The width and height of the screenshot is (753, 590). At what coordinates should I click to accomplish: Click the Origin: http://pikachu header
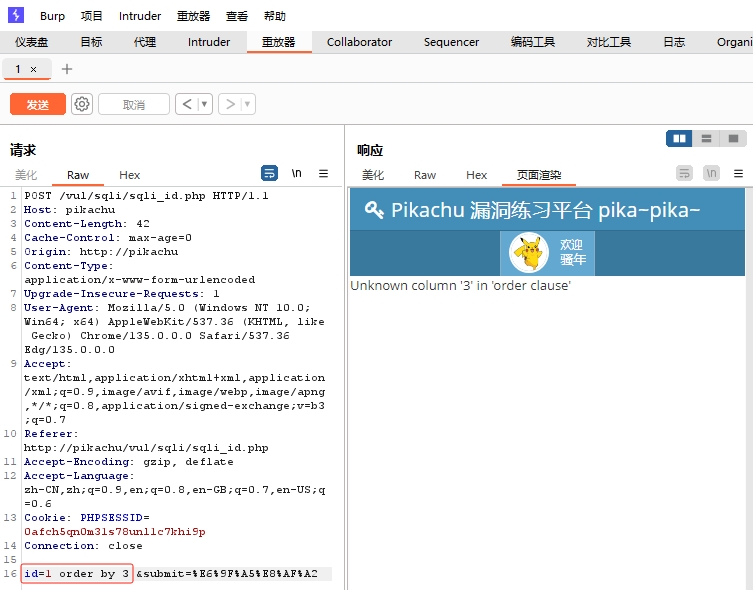[101, 252]
